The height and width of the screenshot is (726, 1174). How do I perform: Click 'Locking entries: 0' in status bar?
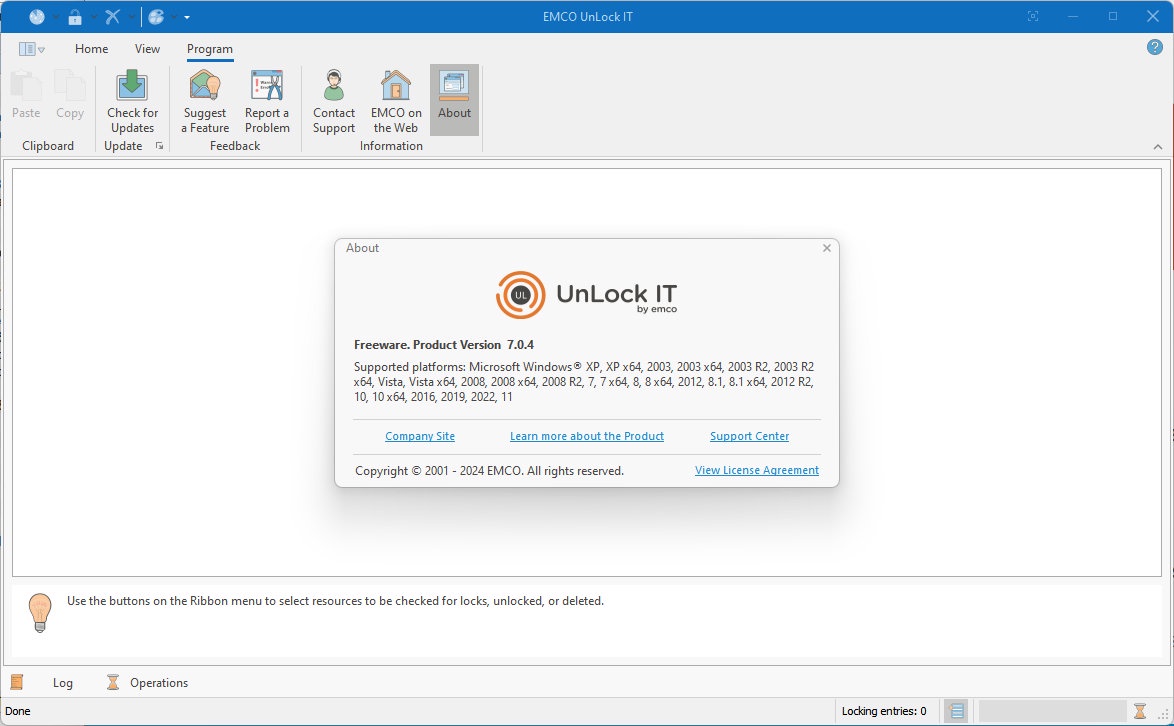(x=883, y=711)
